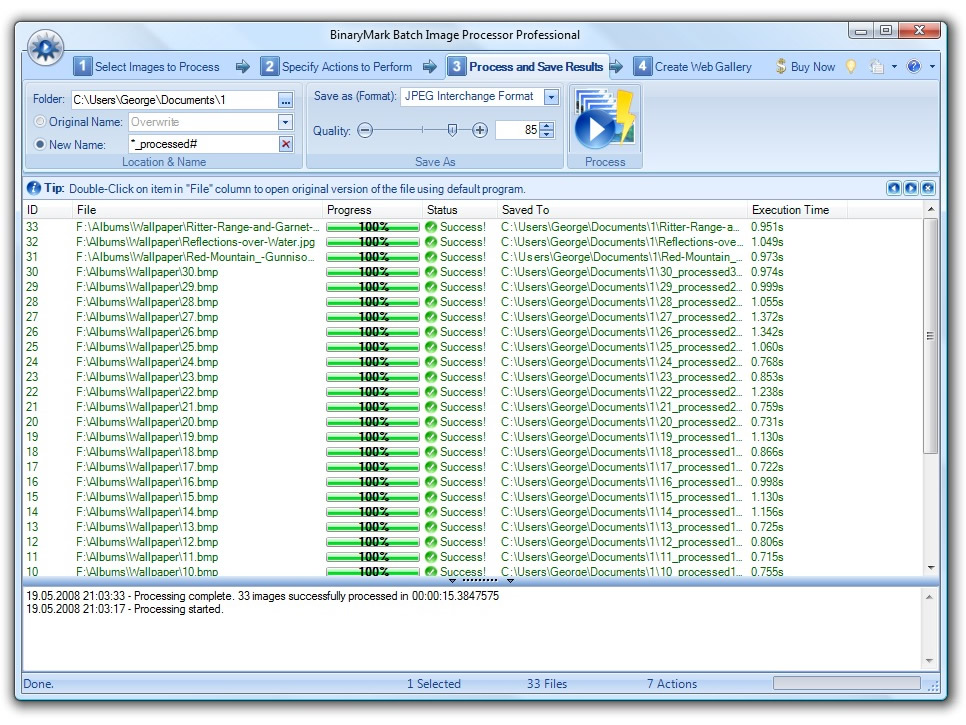Click '7 Actions' in the status bar
This screenshot has height=725, width=966.
point(672,684)
